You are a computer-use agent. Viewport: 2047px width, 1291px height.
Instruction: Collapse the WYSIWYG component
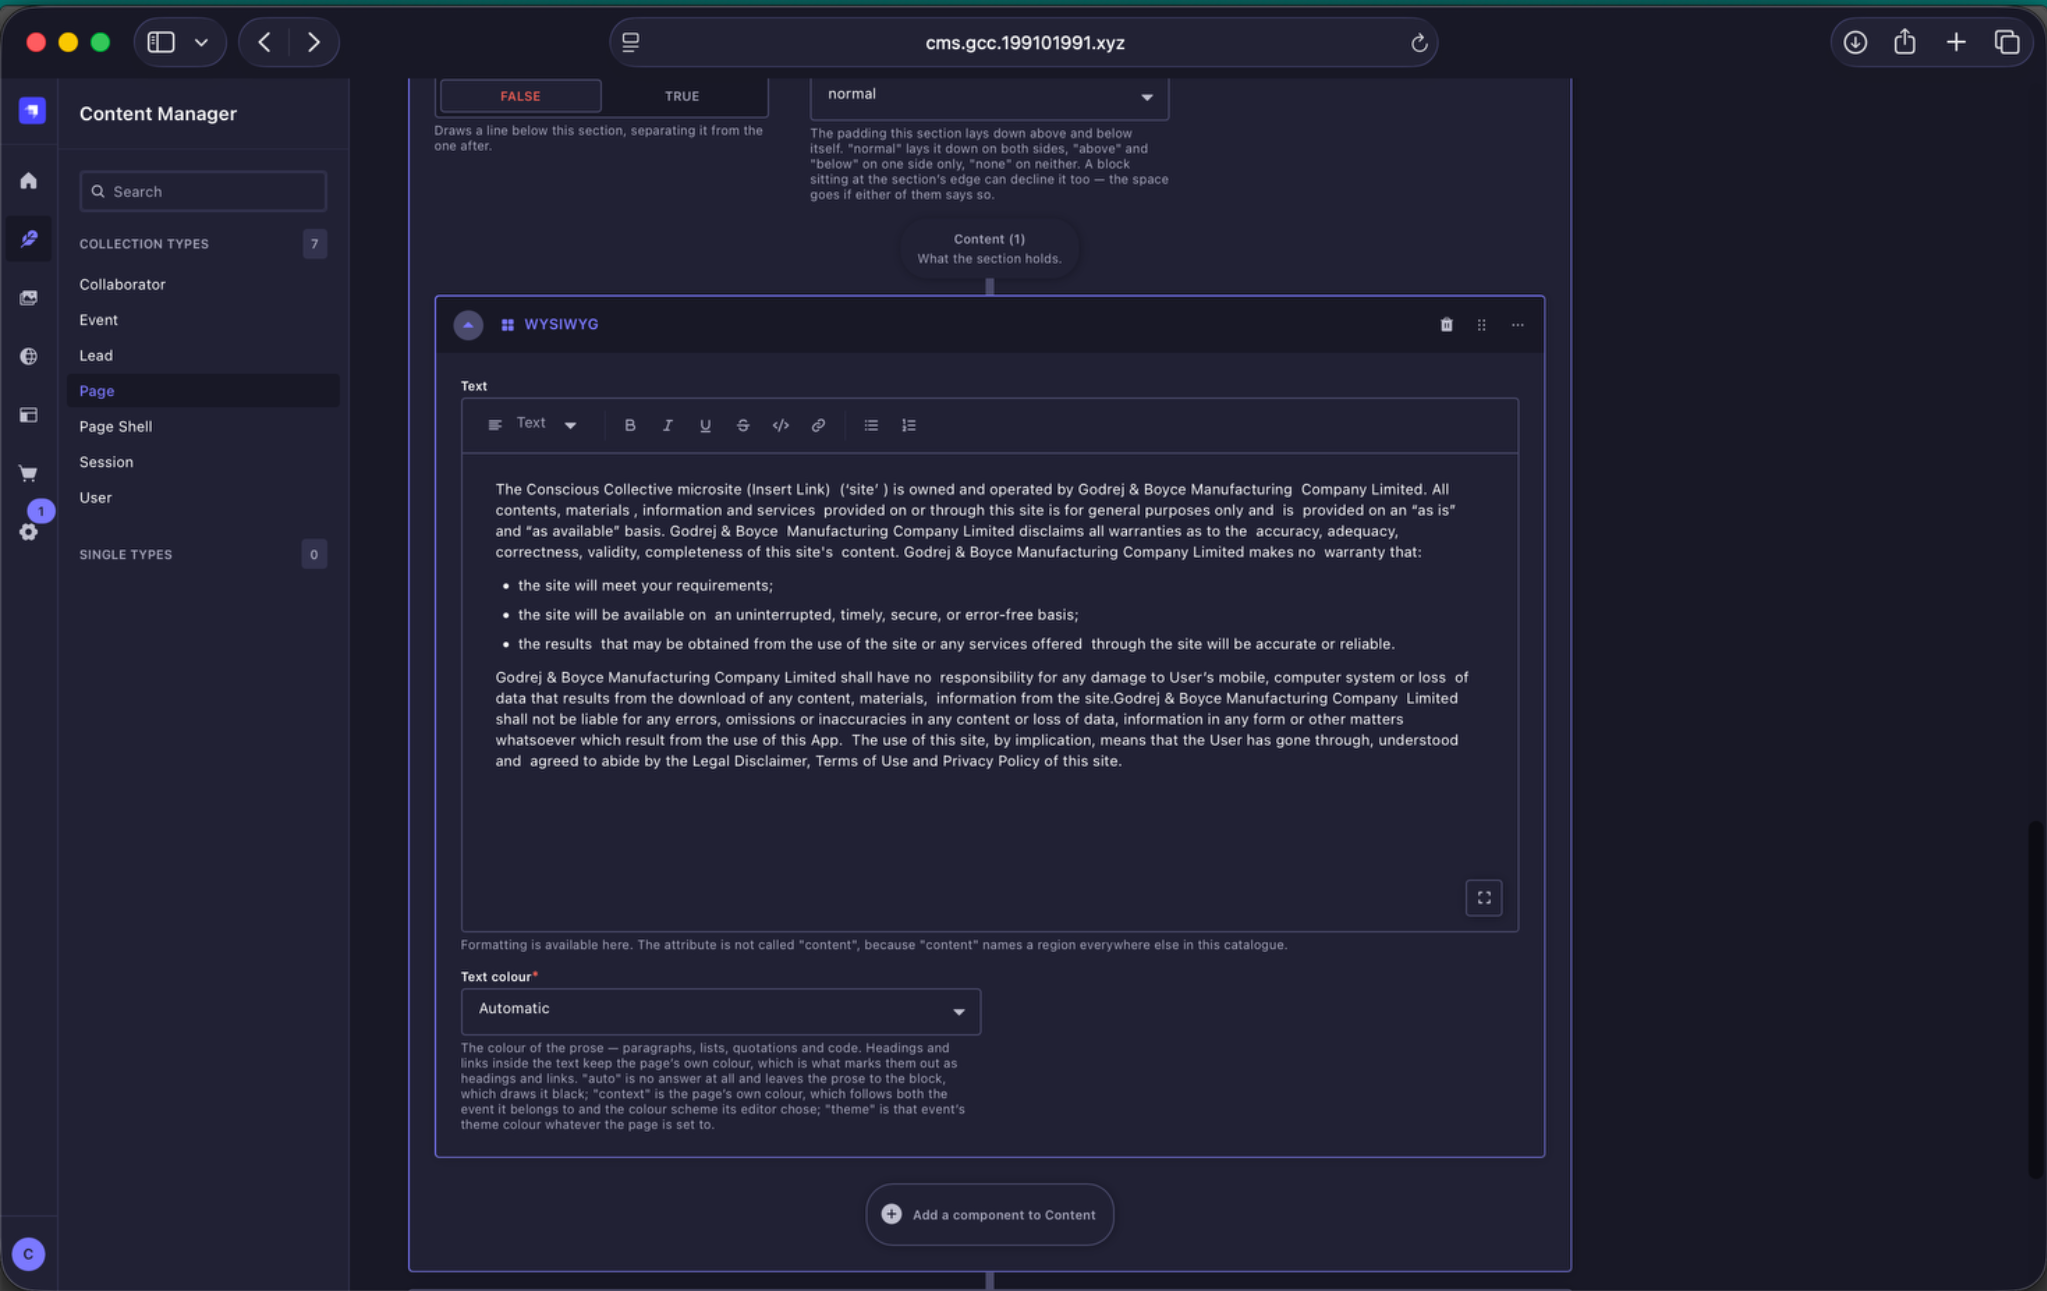468,324
